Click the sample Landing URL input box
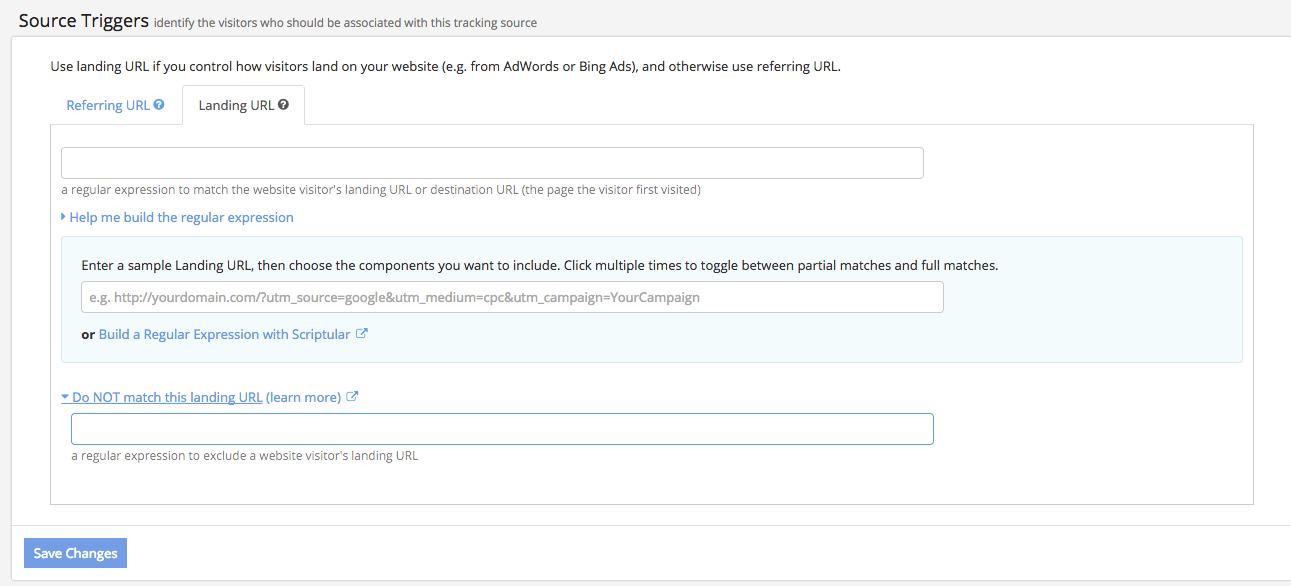This screenshot has height=586, width=1291. (x=512, y=297)
